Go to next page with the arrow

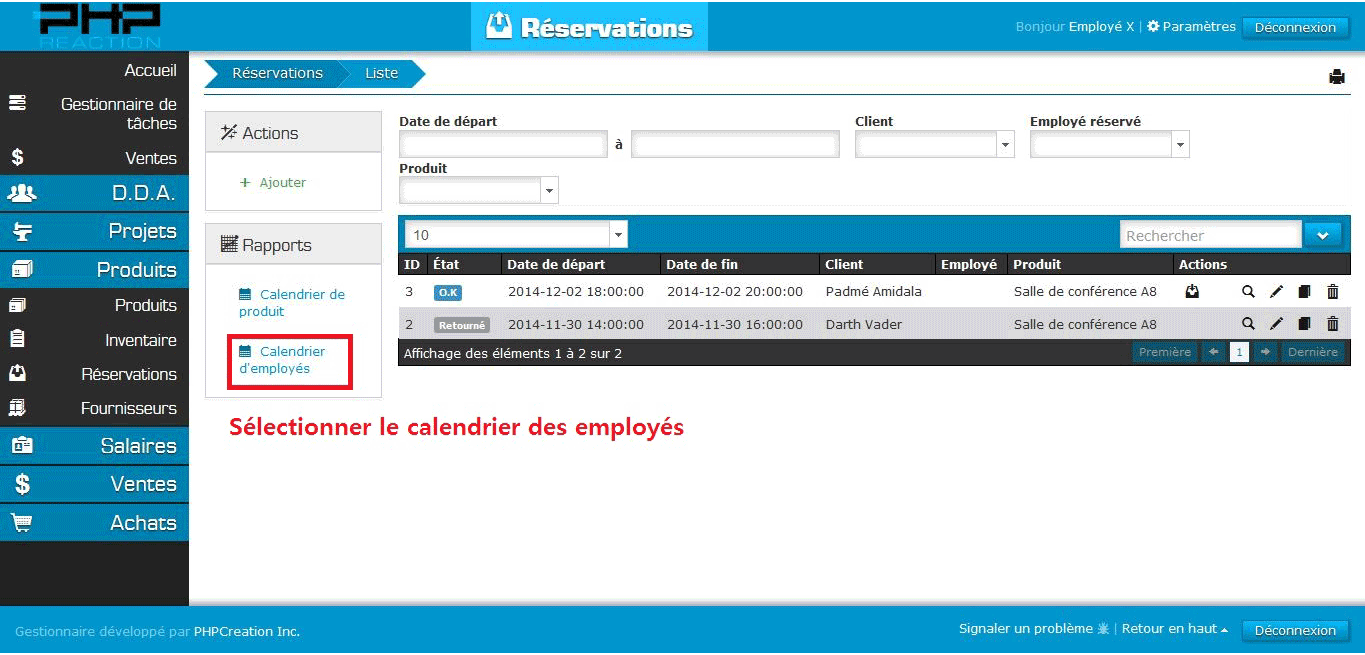coord(1265,352)
